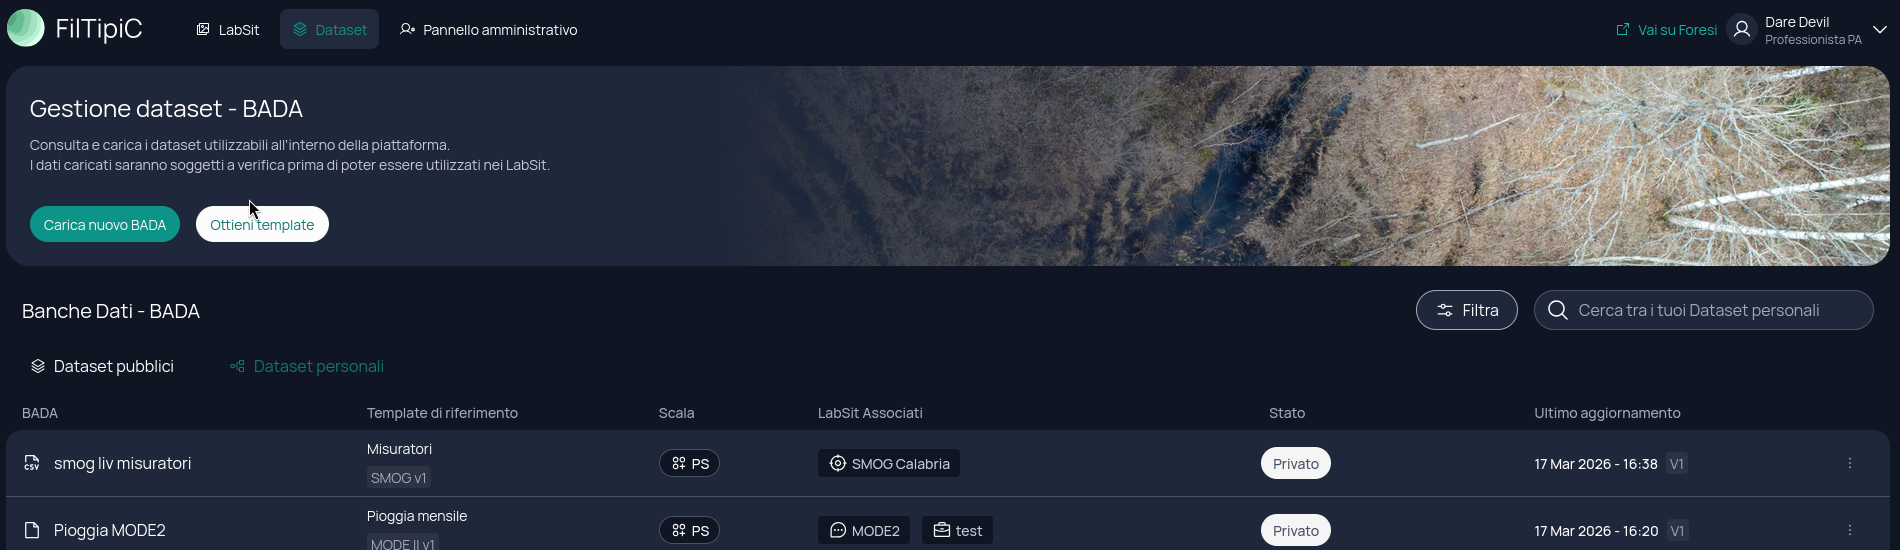Screen dimensions: 1900x550
Task: Follow the Vai su Foresi link
Action: click(1667, 30)
